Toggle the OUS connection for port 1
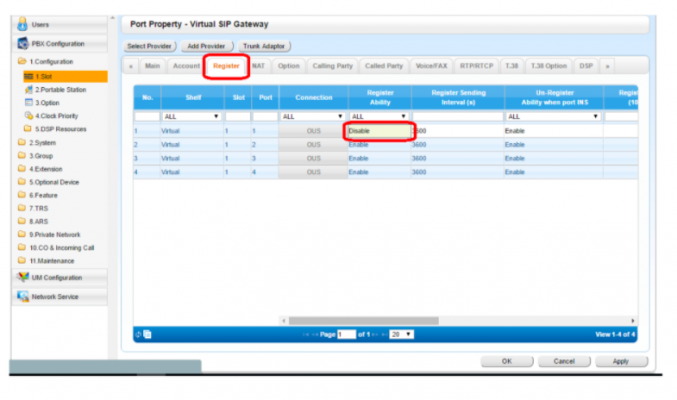 coord(313,131)
